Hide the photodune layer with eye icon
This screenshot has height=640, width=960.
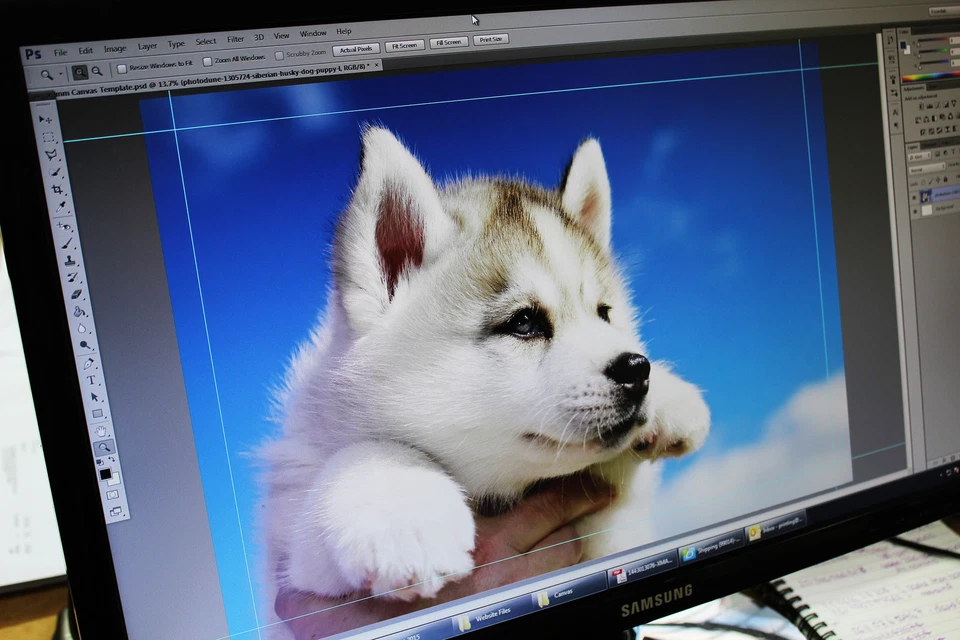(x=914, y=198)
